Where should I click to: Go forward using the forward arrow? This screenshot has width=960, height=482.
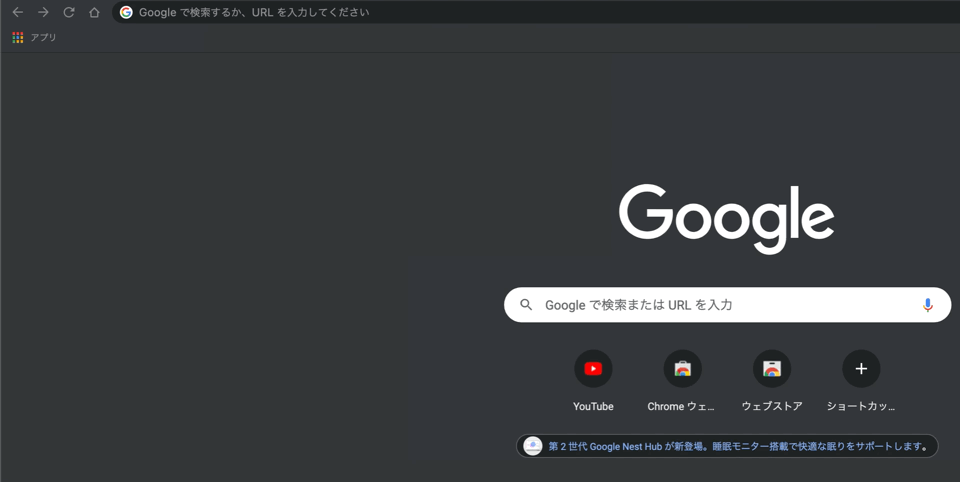point(43,12)
